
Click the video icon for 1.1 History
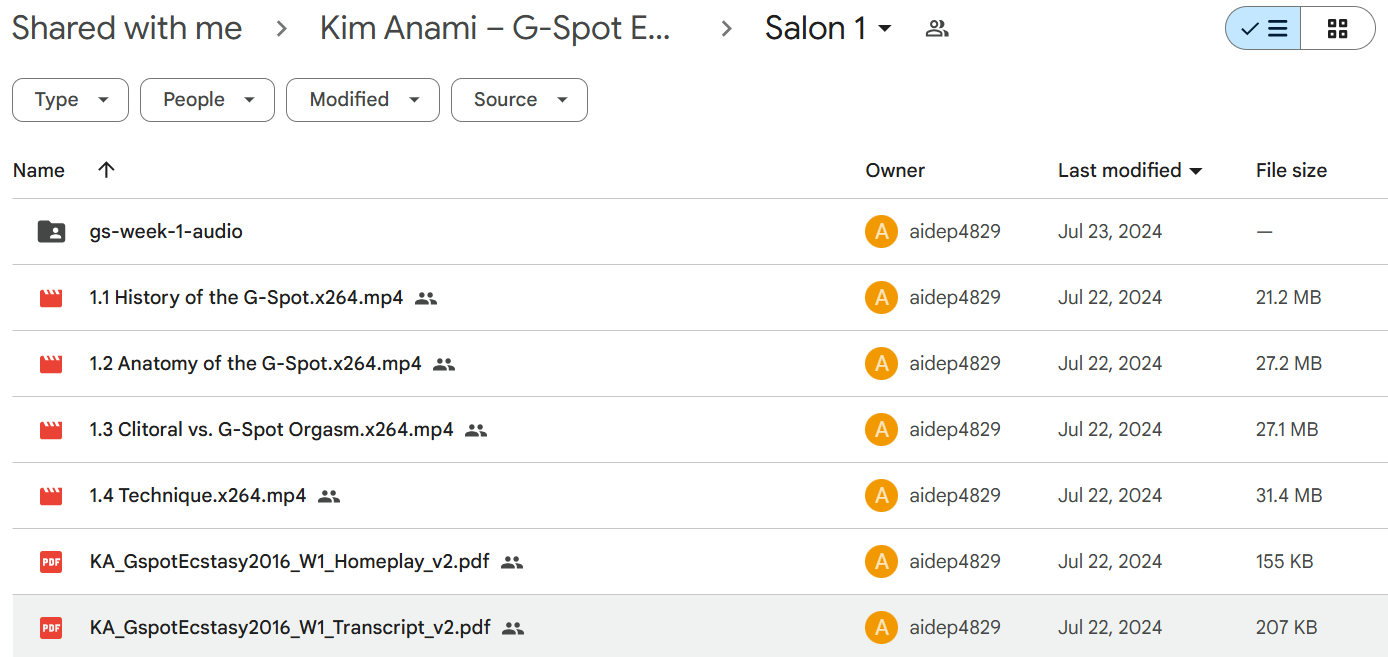pyautogui.click(x=51, y=298)
